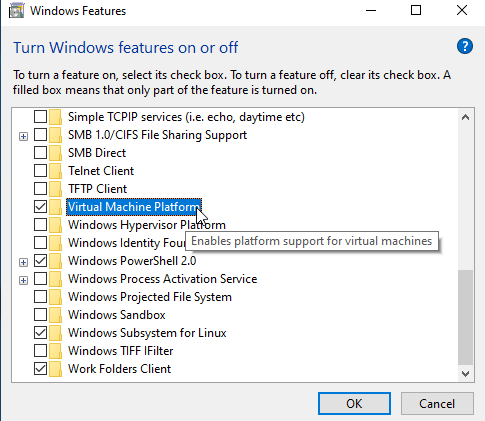This screenshot has width=485, height=421.
Task: Uncheck Windows PowerShell 2.0 checkbox
Action: click(x=40, y=261)
